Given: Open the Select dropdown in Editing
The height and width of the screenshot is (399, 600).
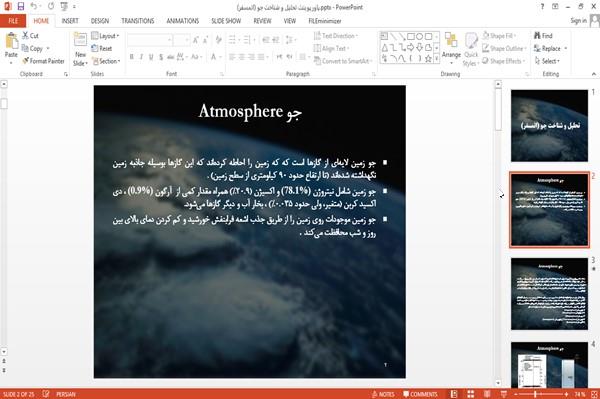Looking at the screenshot, I should [547, 61].
